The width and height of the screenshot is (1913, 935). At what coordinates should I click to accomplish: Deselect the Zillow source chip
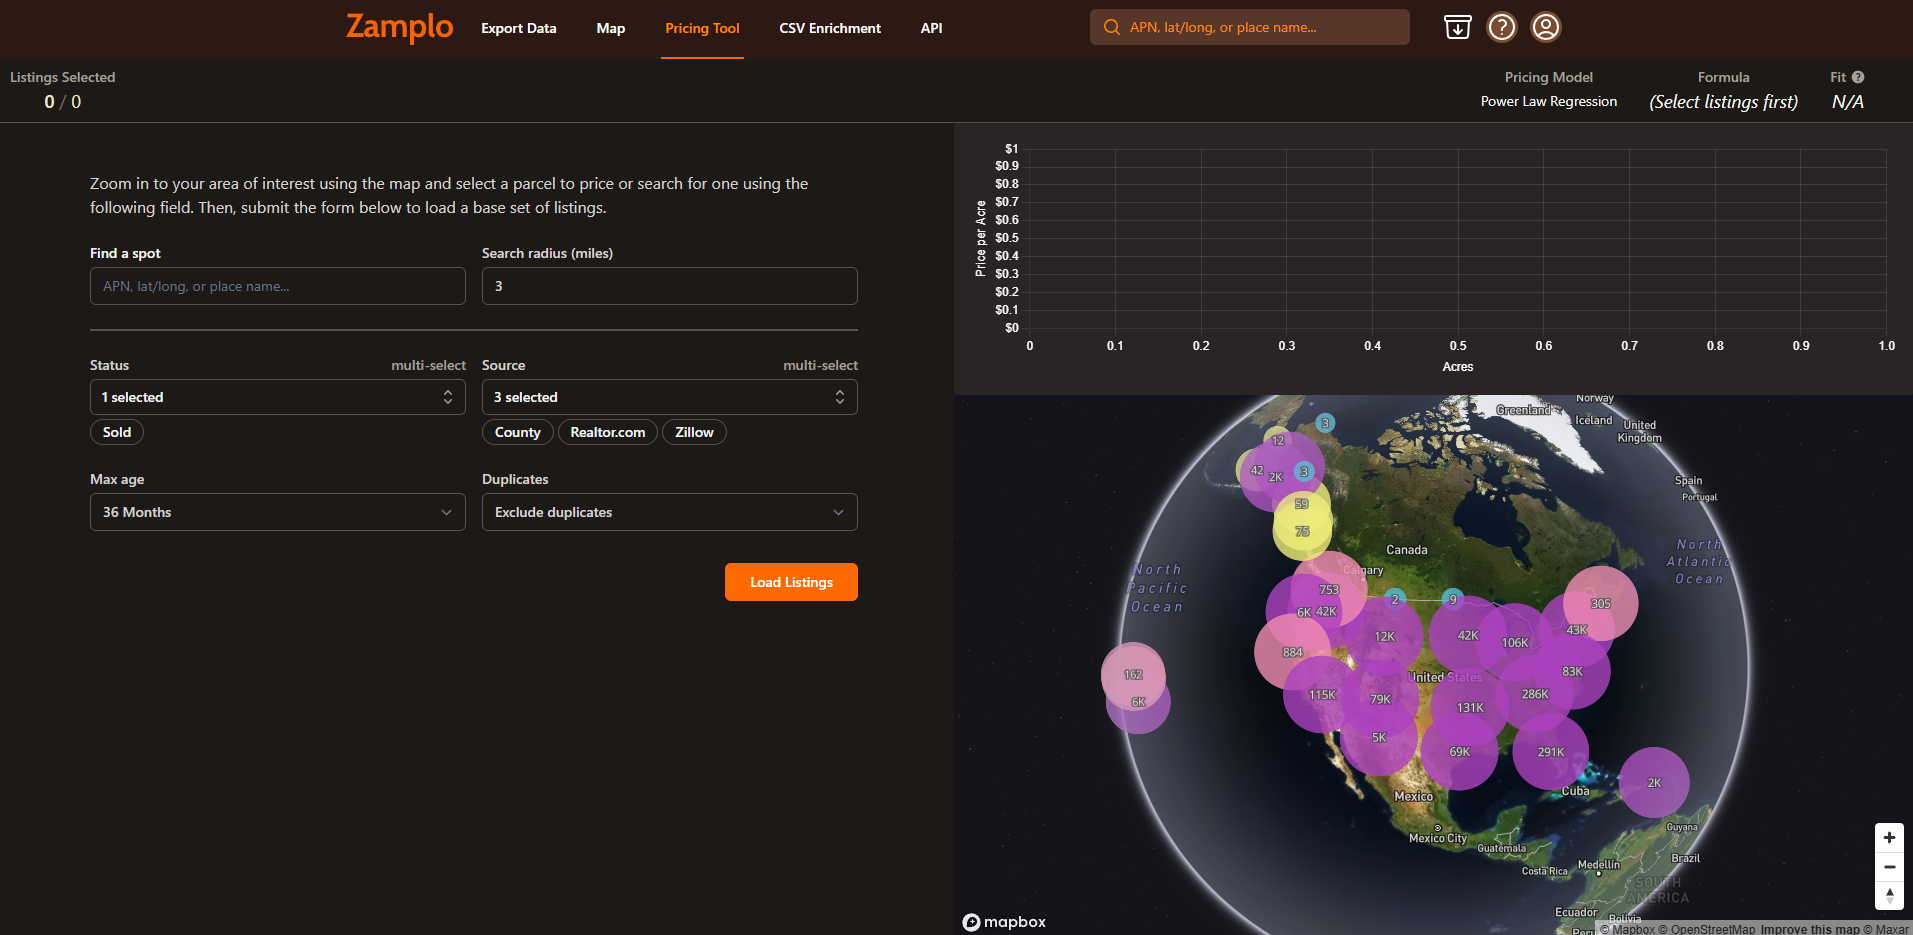pos(694,432)
